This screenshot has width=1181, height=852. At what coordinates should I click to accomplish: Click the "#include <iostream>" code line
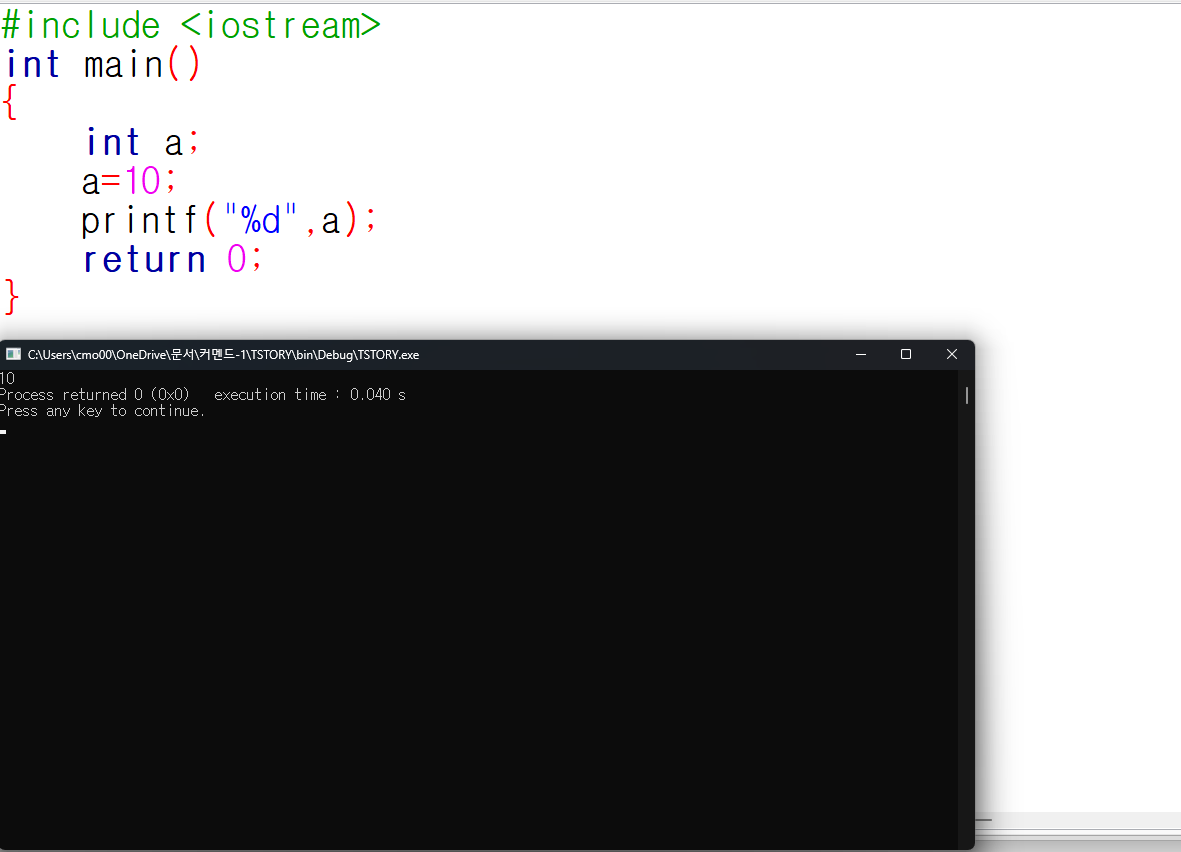191,26
